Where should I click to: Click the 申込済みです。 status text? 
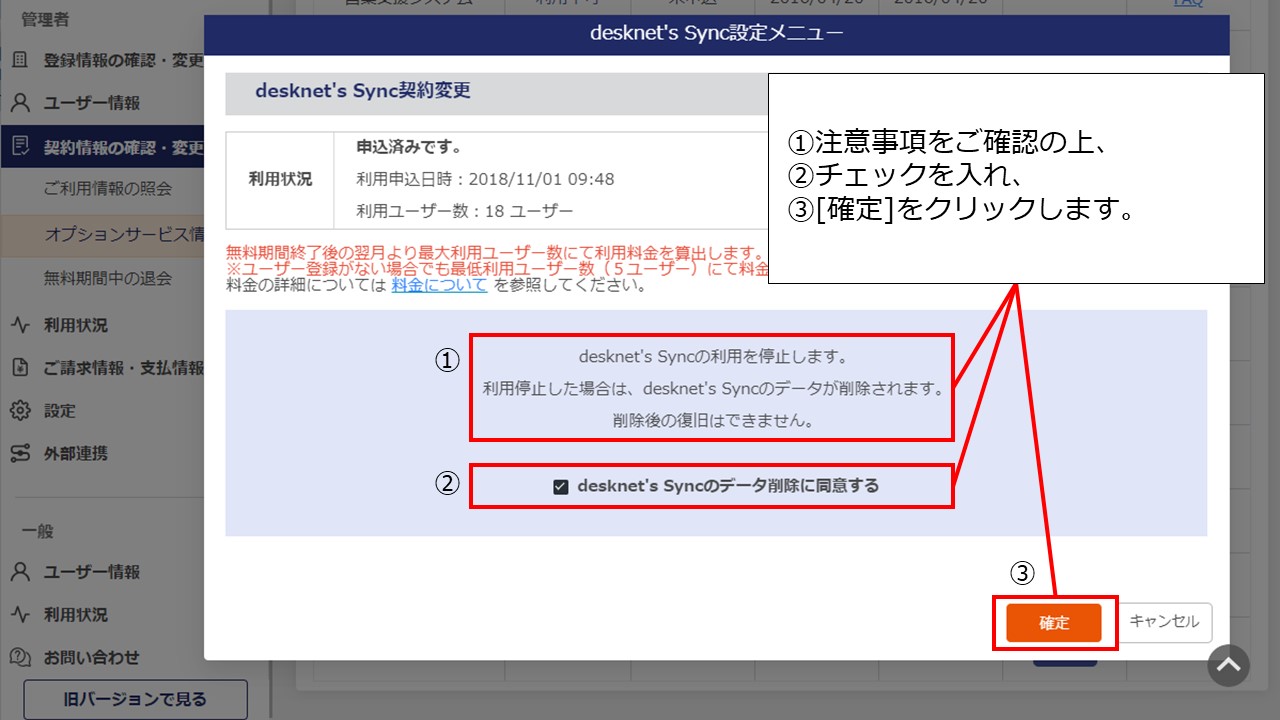[x=409, y=147]
